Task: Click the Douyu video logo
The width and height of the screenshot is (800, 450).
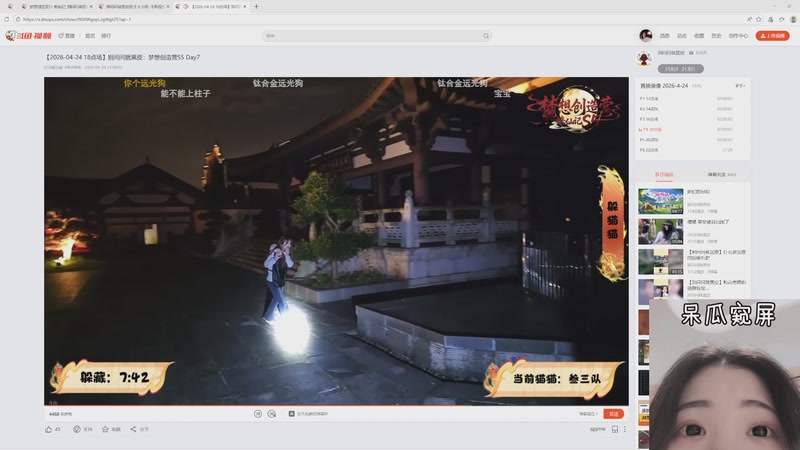Action: point(29,36)
